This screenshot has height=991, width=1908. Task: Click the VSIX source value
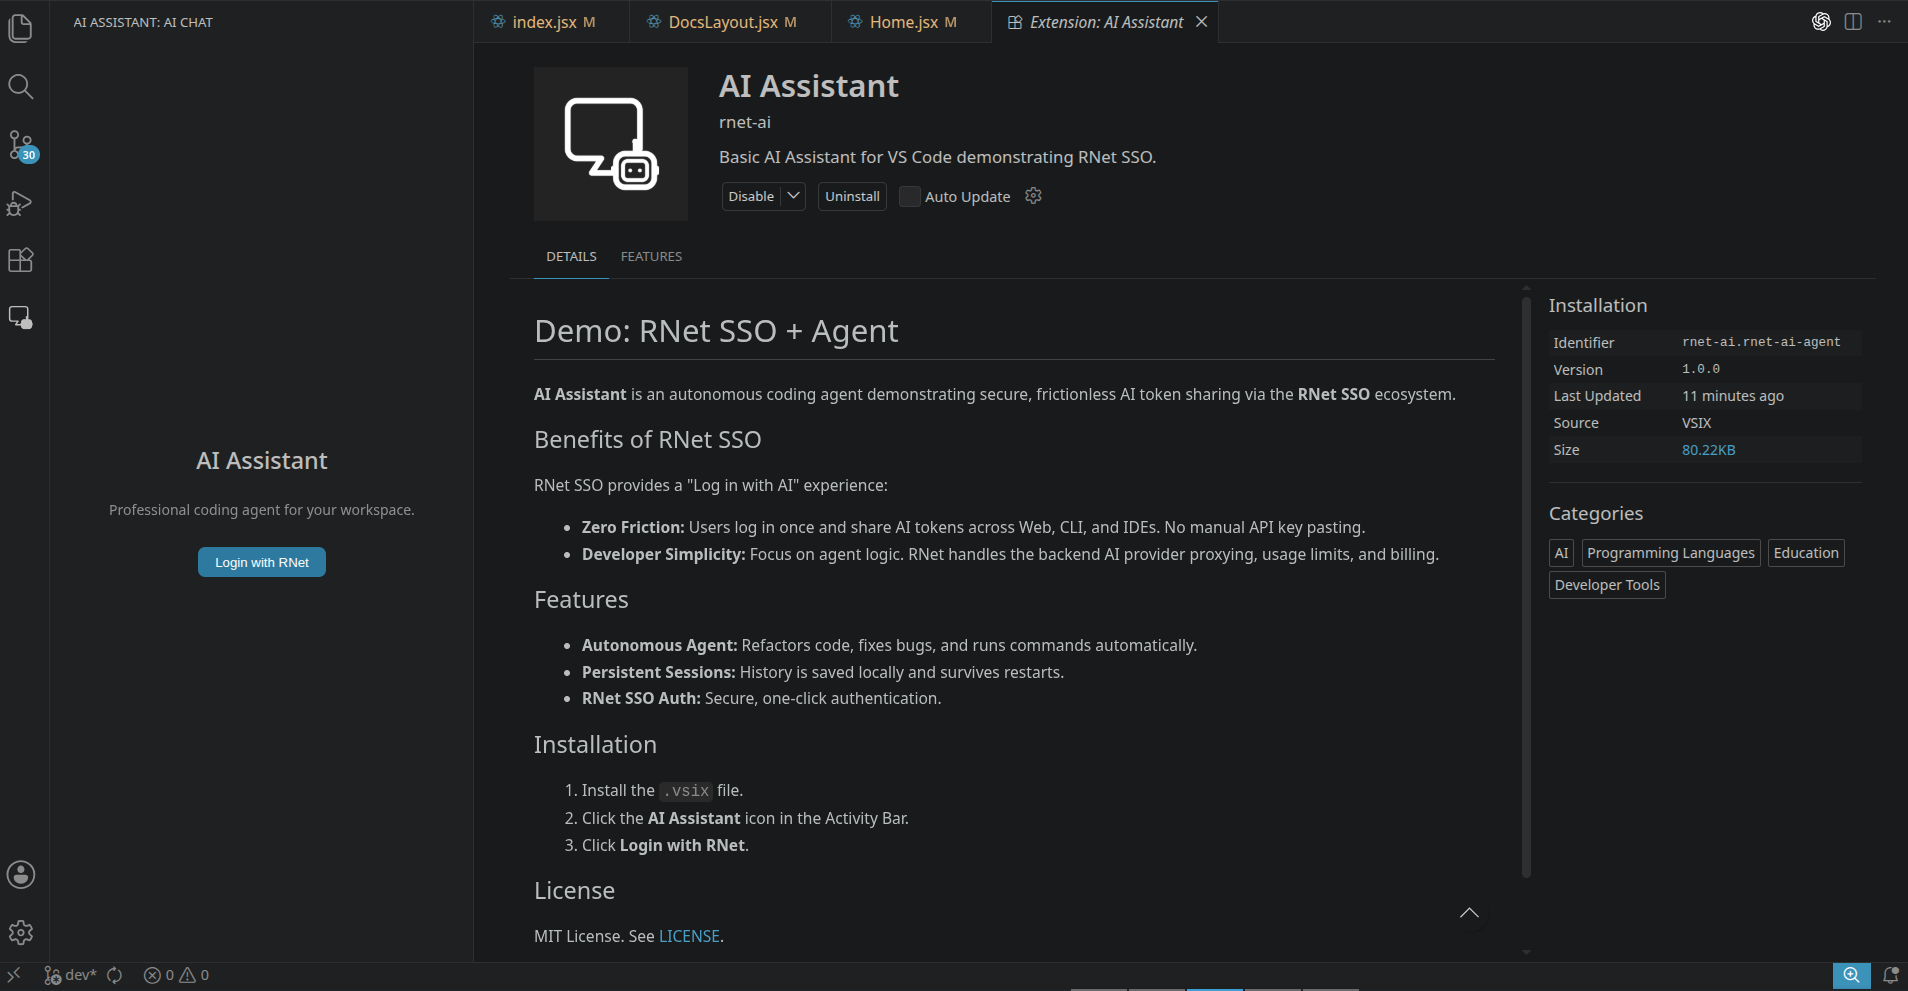coord(1697,423)
